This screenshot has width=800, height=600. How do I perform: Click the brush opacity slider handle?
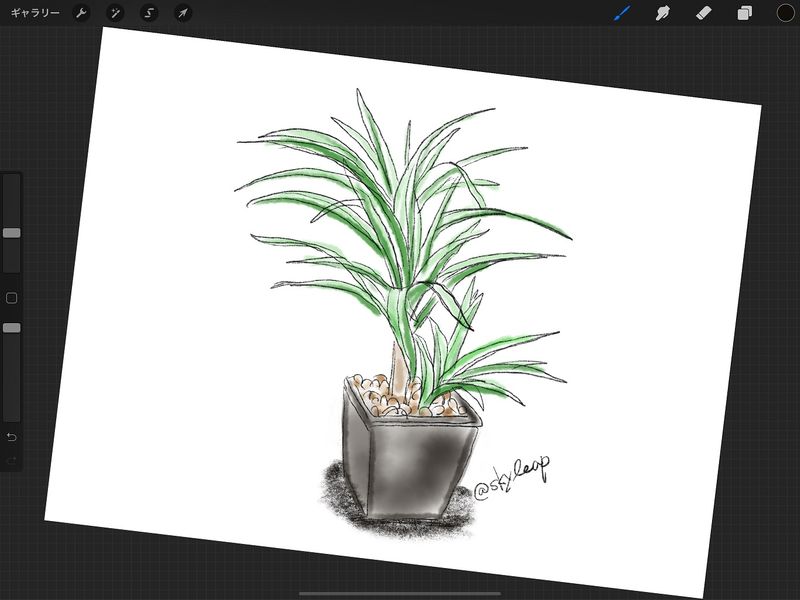tap(12, 327)
